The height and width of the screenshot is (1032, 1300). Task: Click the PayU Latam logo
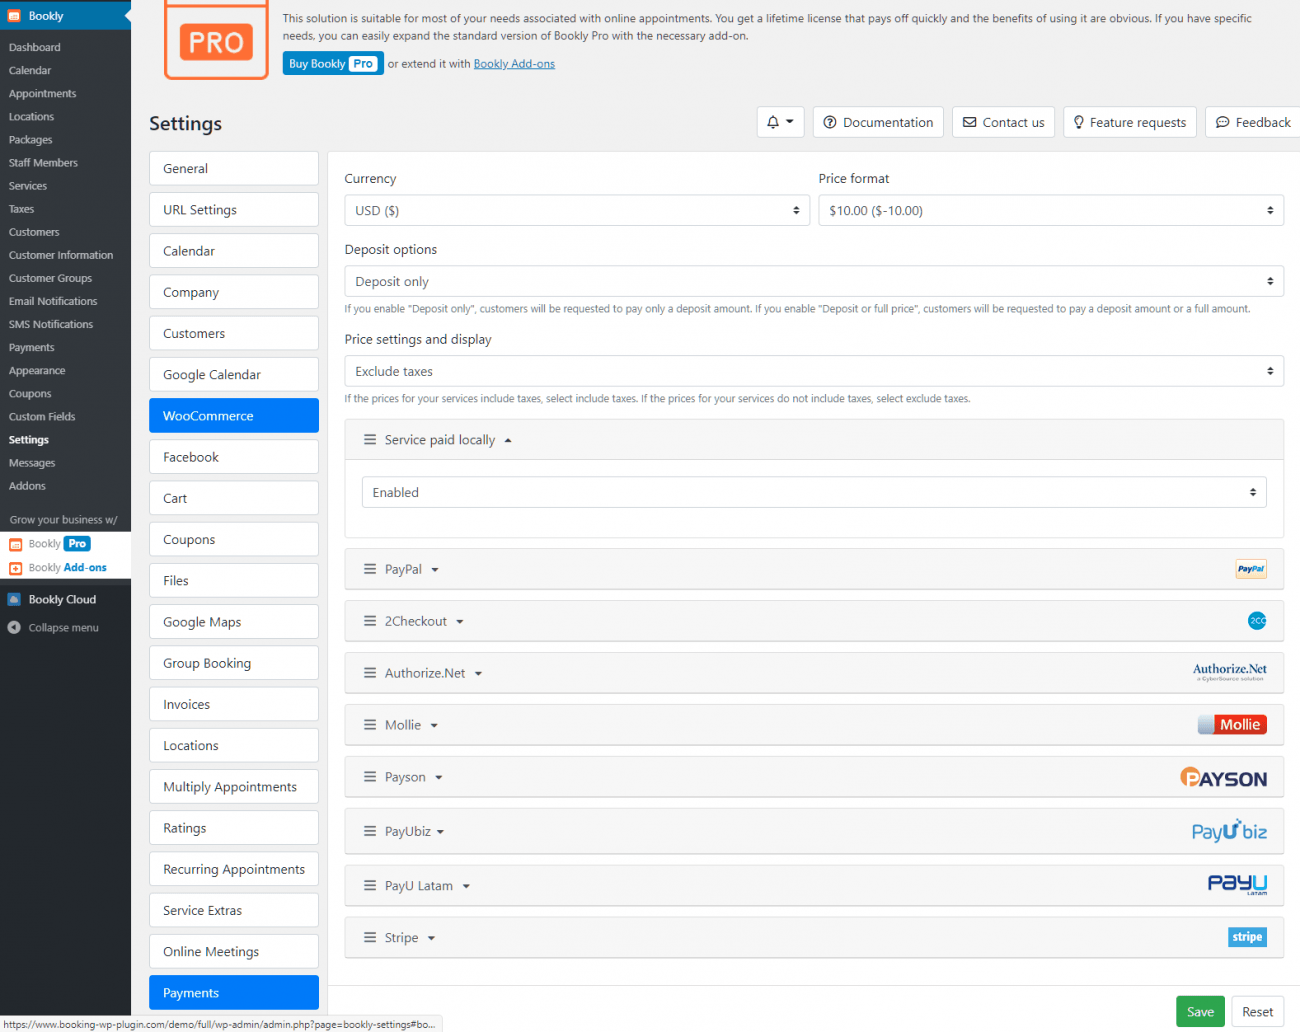(x=1237, y=884)
